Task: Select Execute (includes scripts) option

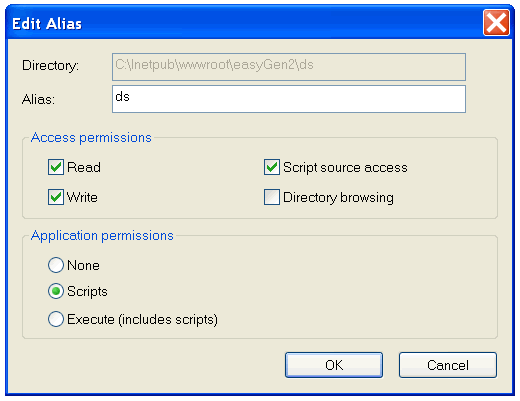Action: (x=56, y=319)
